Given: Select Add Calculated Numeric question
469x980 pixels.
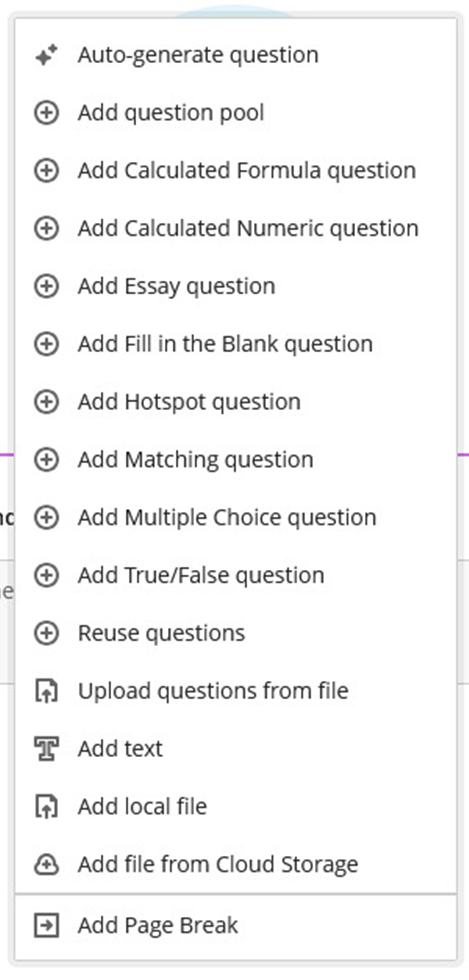Looking at the screenshot, I should pyautogui.click(x=236, y=229).
